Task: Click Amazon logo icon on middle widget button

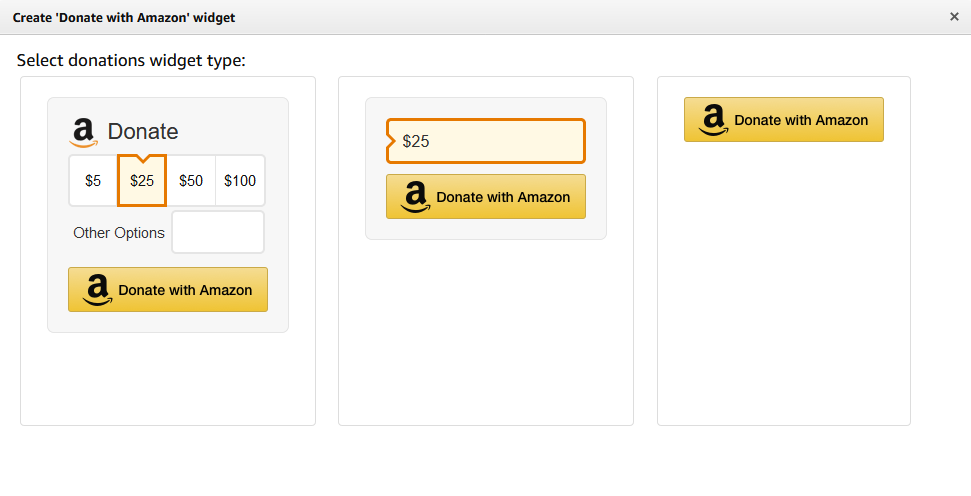Action: click(415, 197)
